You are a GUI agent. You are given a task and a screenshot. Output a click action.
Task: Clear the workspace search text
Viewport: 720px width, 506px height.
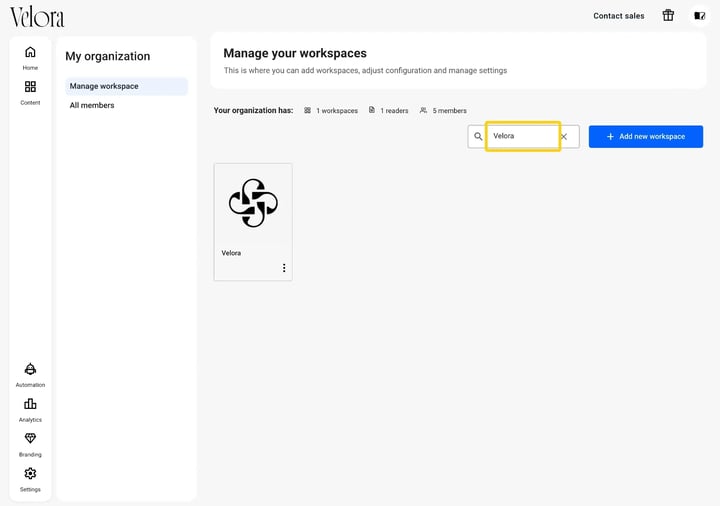564,136
